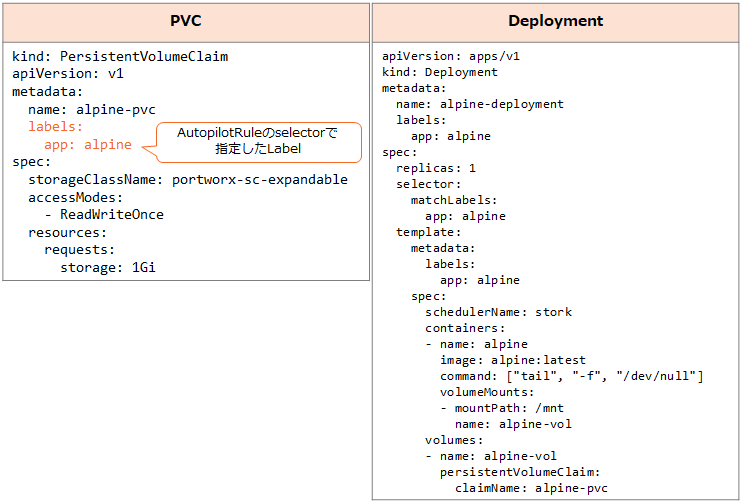
Task: Select the line 'apiVersion: apps/v1'
Action: 451,56
